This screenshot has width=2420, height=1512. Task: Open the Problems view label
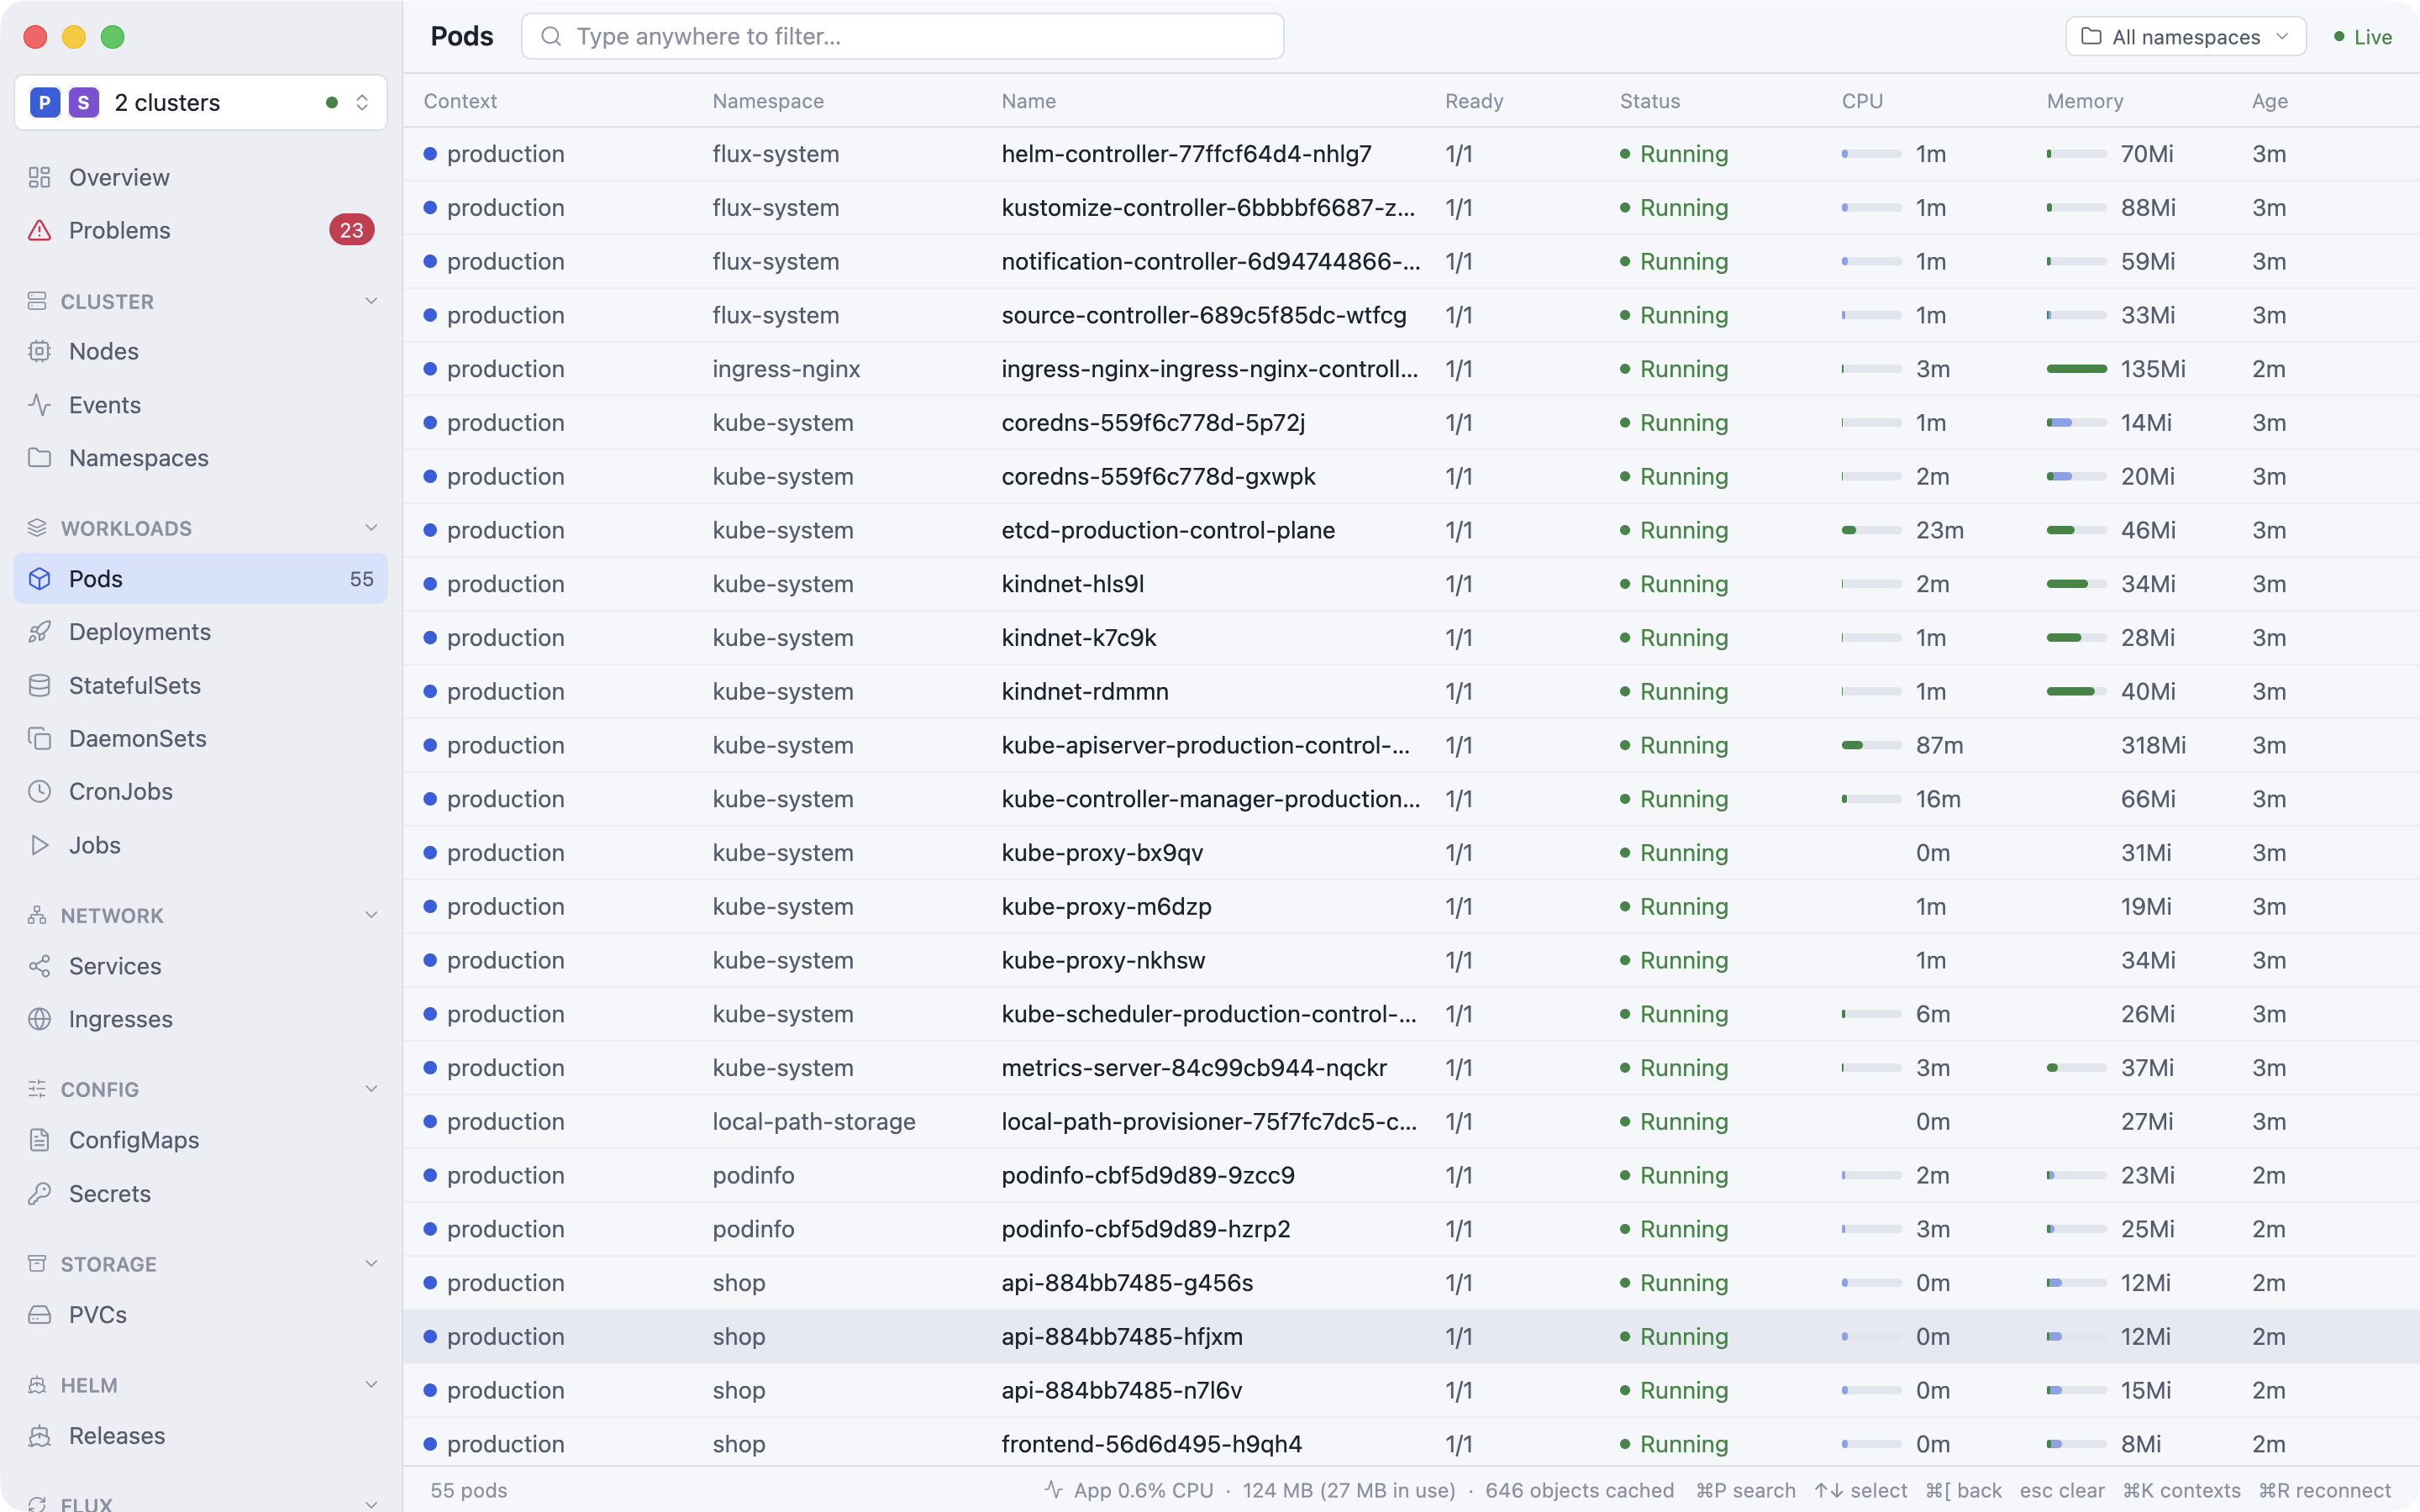(120, 230)
